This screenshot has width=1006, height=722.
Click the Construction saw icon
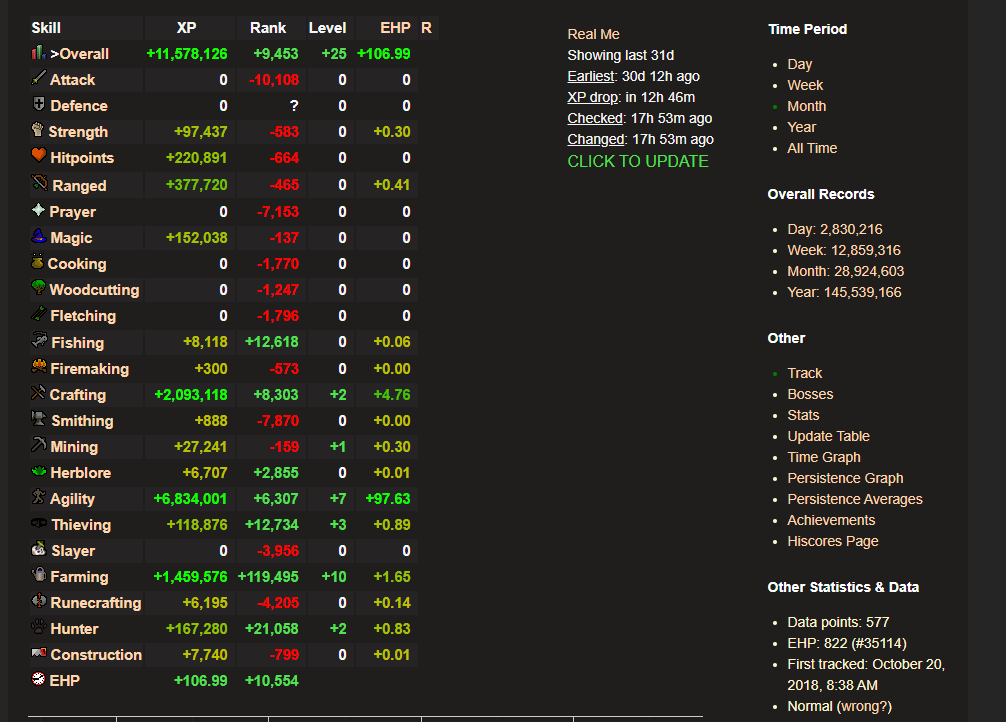pos(39,653)
